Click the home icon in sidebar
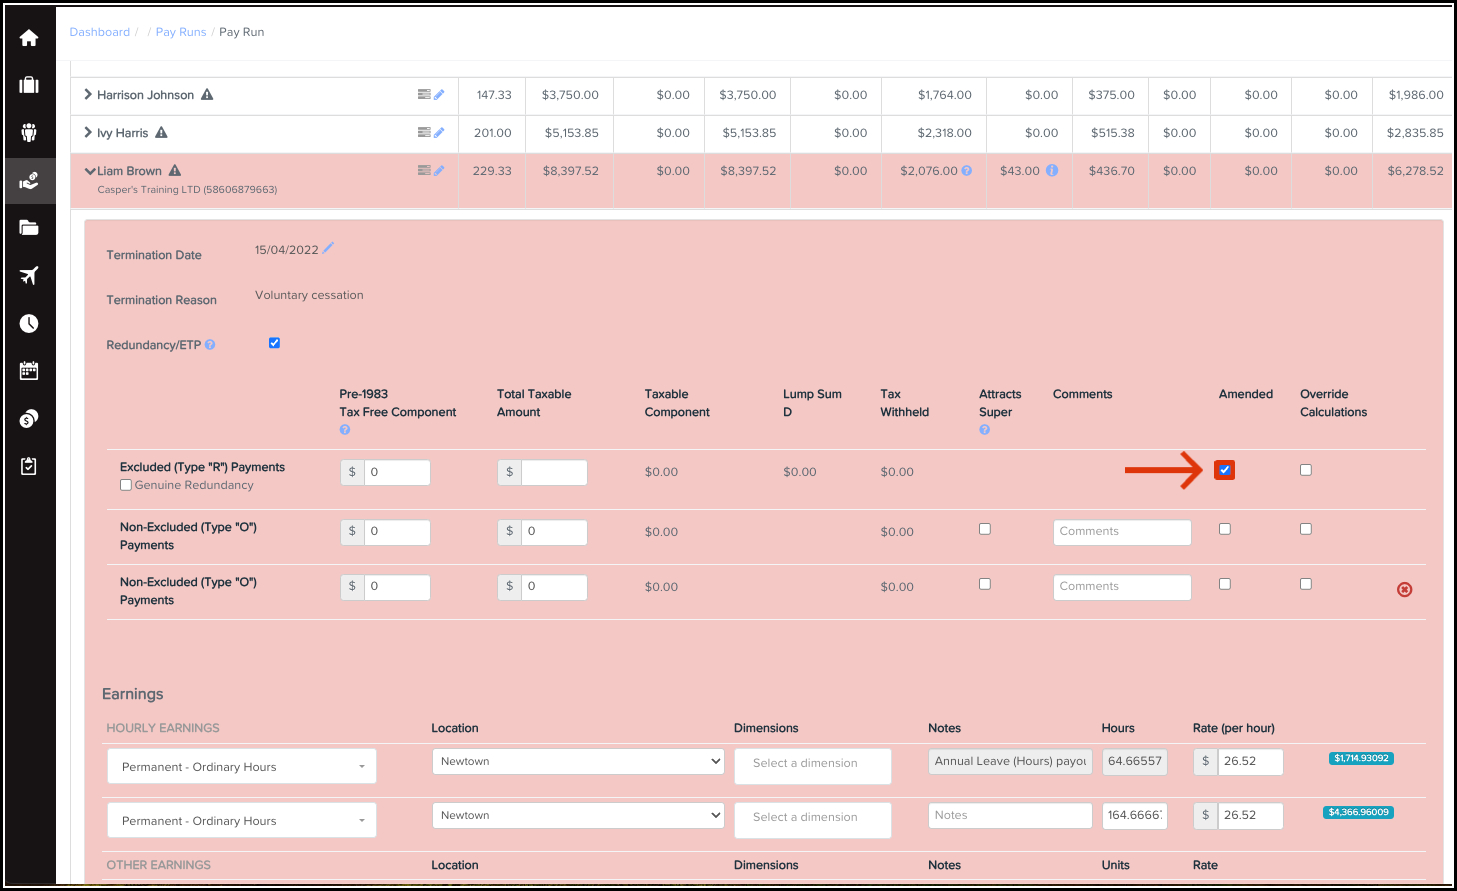Viewport: 1457px width, 891px height. [29, 38]
